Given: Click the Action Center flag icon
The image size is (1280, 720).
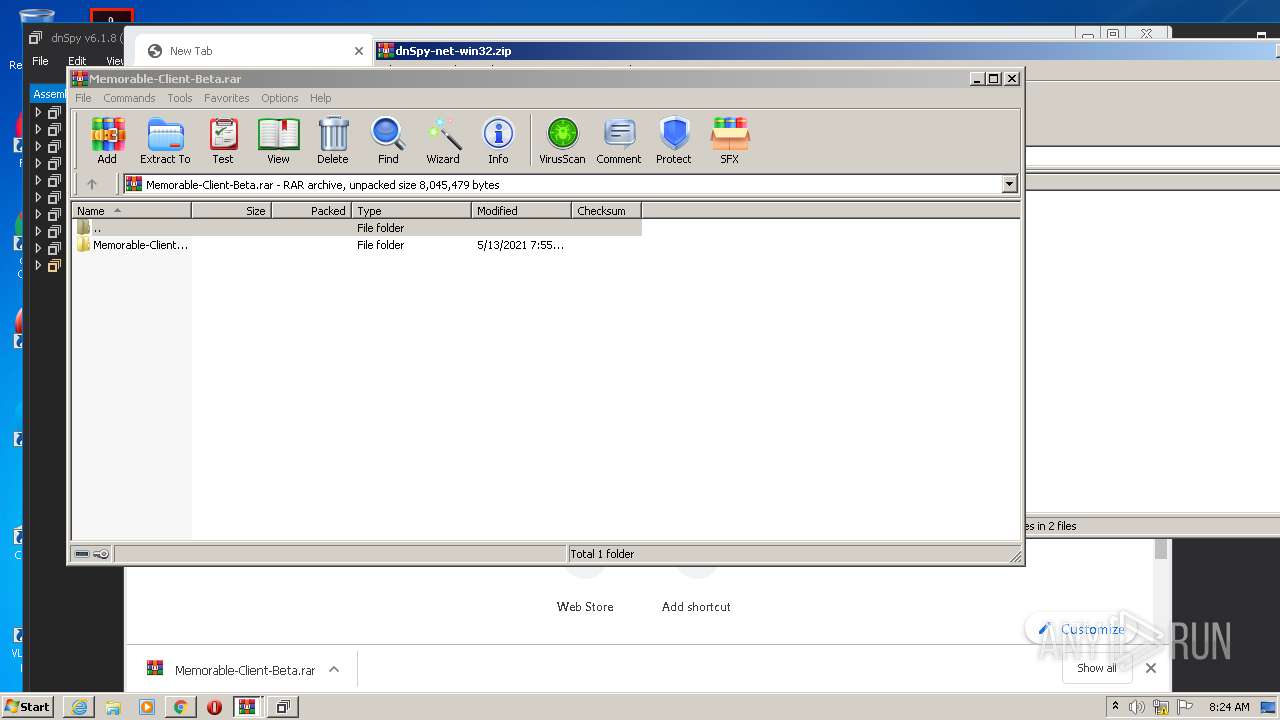Looking at the screenshot, I should pyautogui.click(x=1186, y=707).
